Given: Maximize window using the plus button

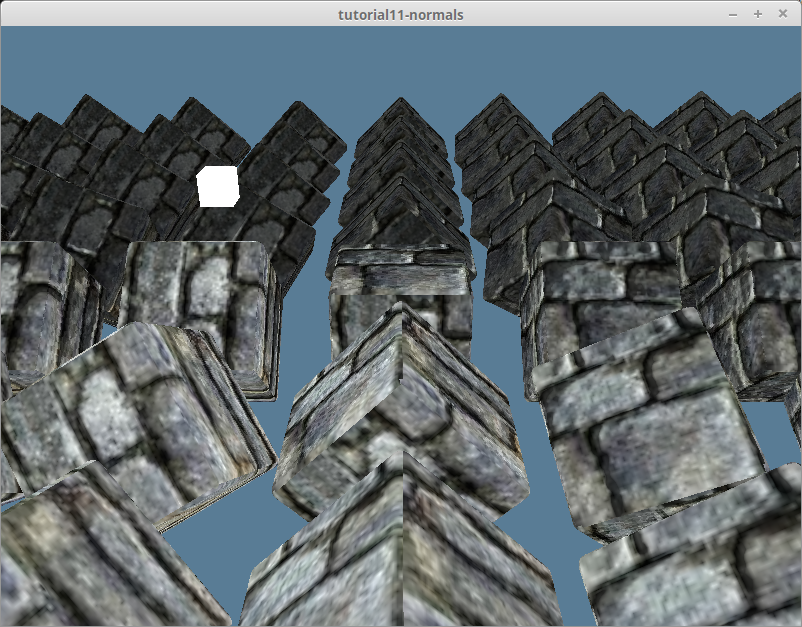Looking at the screenshot, I should point(758,14).
